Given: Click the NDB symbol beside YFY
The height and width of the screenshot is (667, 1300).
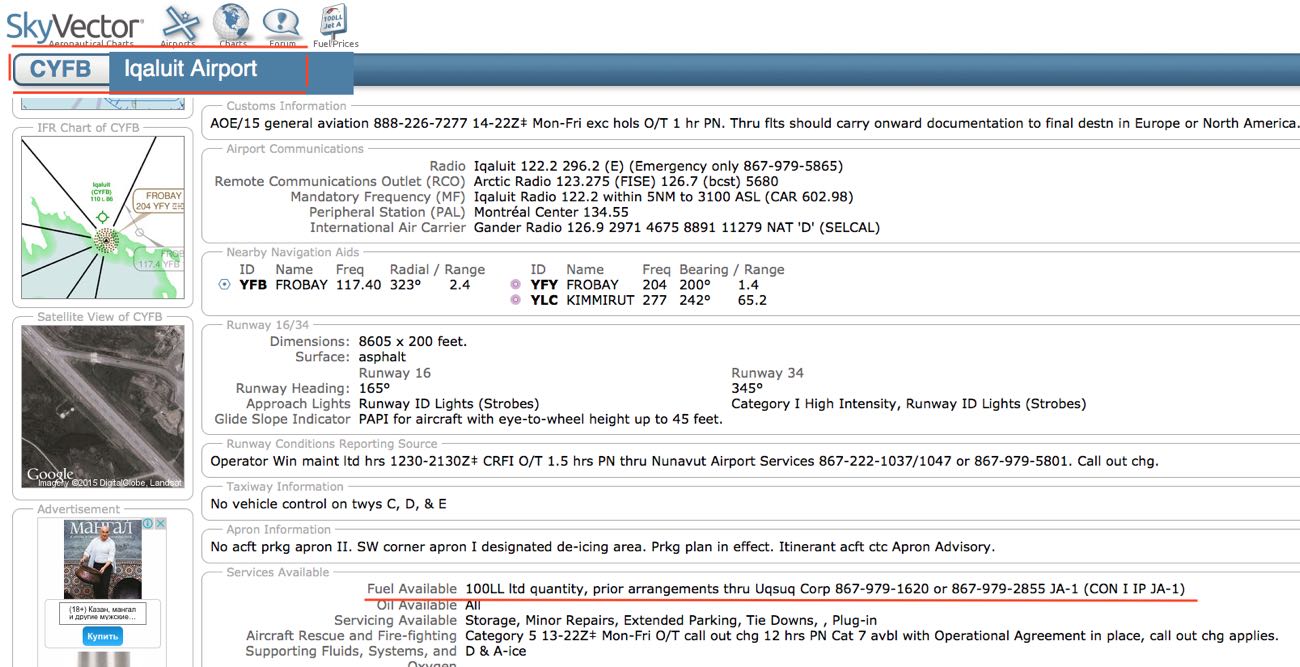Looking at the screenshot, I should pos(516,285).
